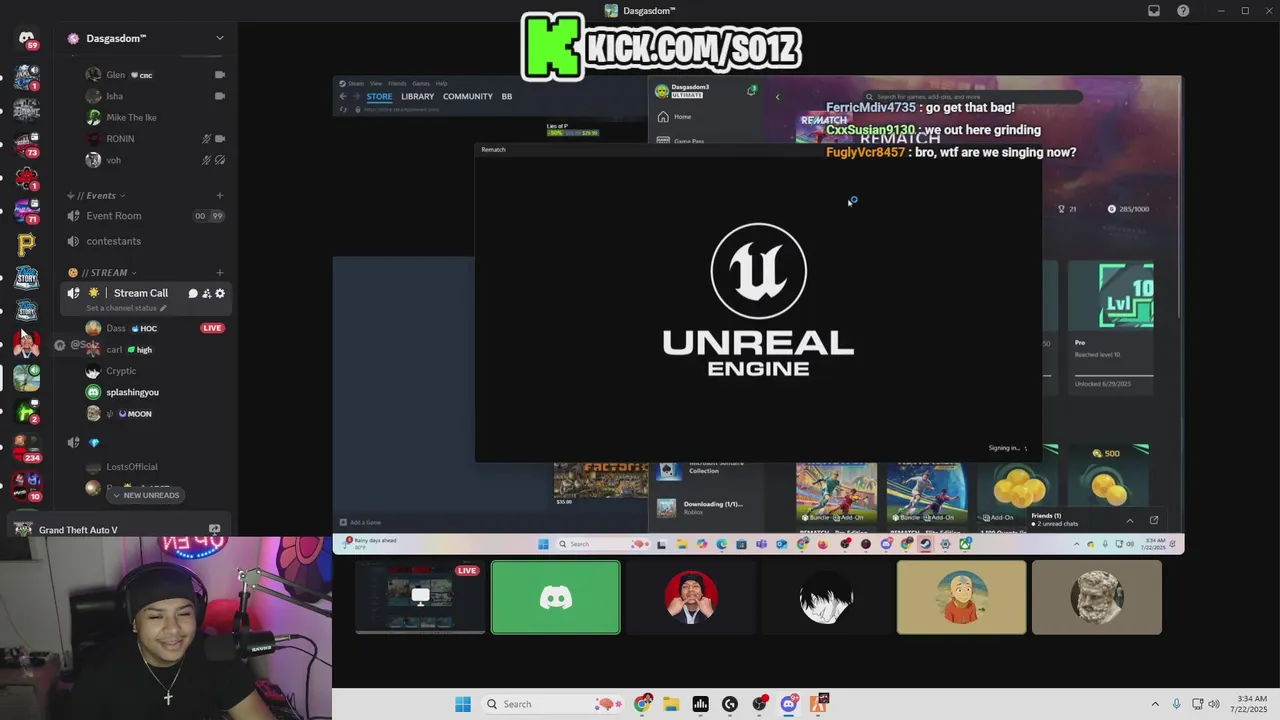Open the Pittsburgh Pirates P server icon
The height and width of the screenshot is (720, 1280).
coord(27,244)
